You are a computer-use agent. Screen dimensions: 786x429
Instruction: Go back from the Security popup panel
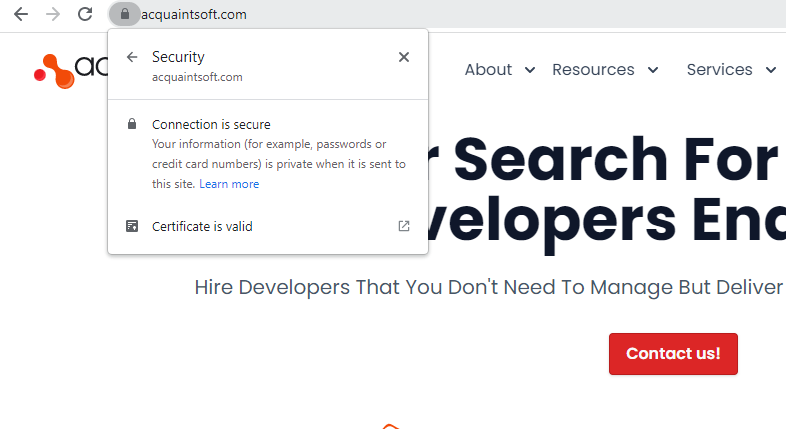pos(132,57)
